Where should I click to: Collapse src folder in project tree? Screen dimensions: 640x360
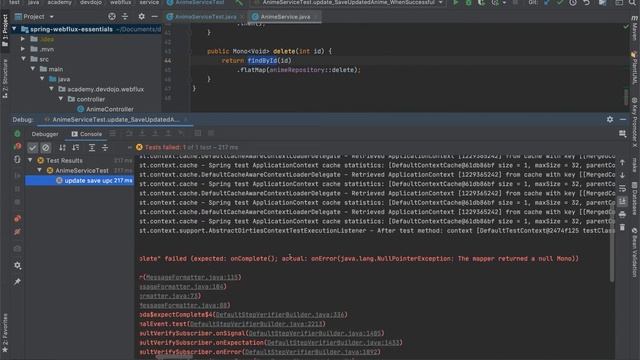click(x=24, y=59)
